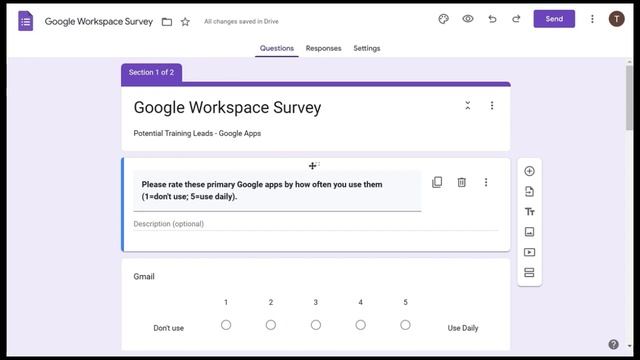Open the form's more options menu beside Send
Screen dimensions: 640x360
(592, 19)
